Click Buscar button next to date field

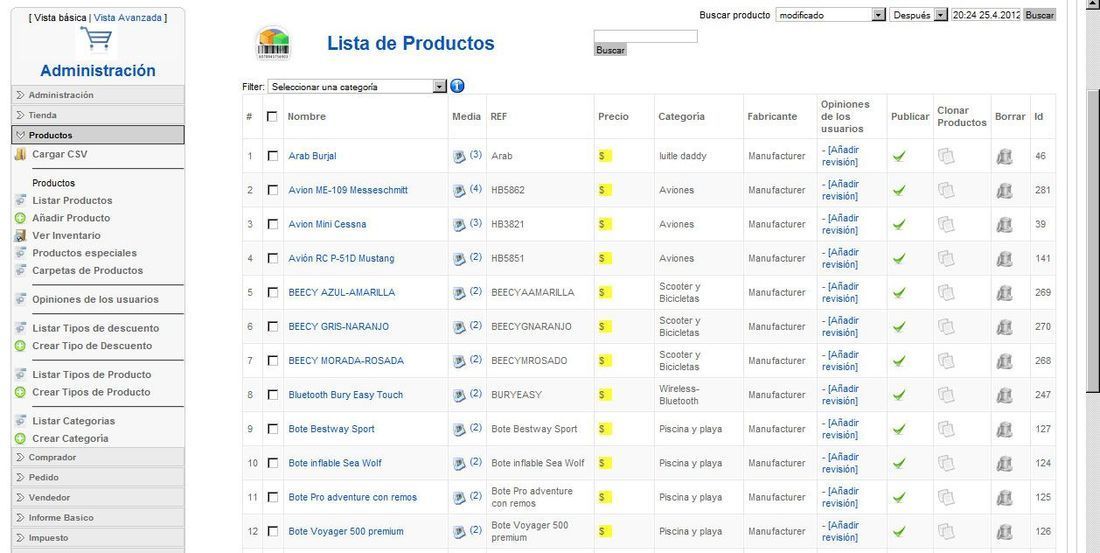1040,15
